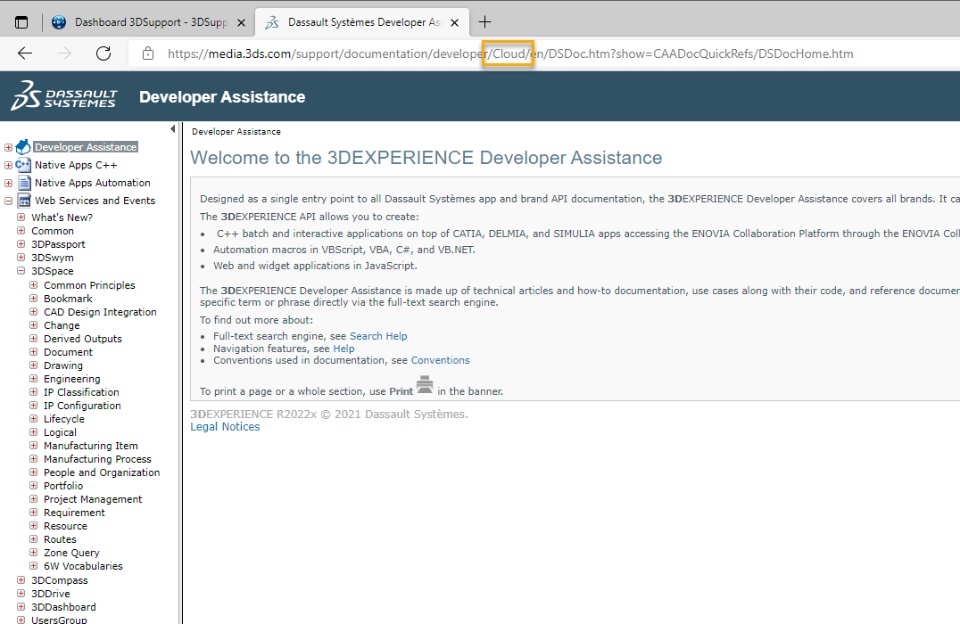Select Lifecycle in the tree
This screenshot has width=960, height=624.
[x=64, y=419]
